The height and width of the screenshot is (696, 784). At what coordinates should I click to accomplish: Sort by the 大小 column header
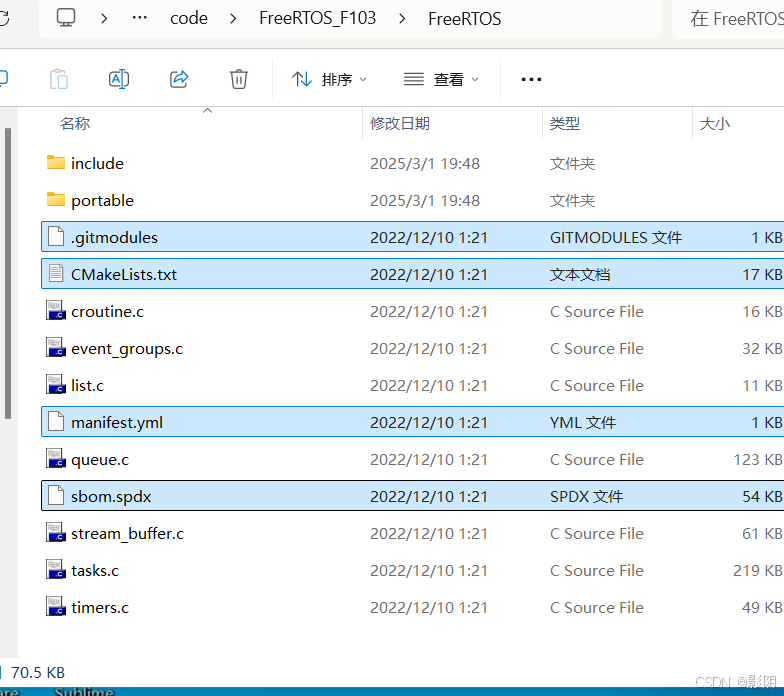[x=715, y=124]
